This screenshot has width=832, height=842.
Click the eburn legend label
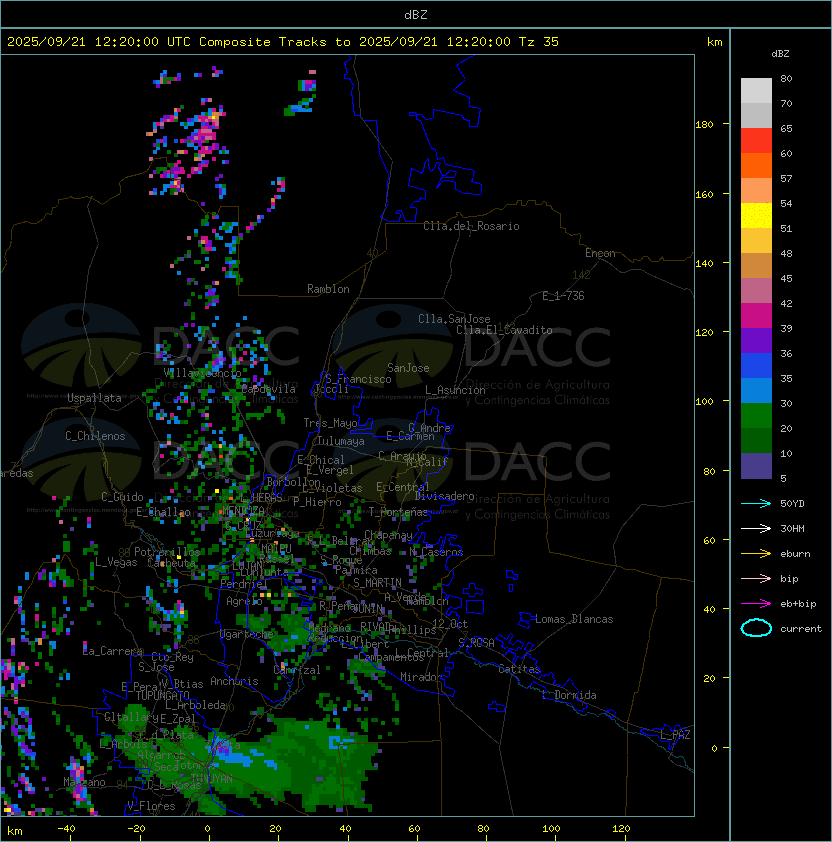click(x=795, y=554)
